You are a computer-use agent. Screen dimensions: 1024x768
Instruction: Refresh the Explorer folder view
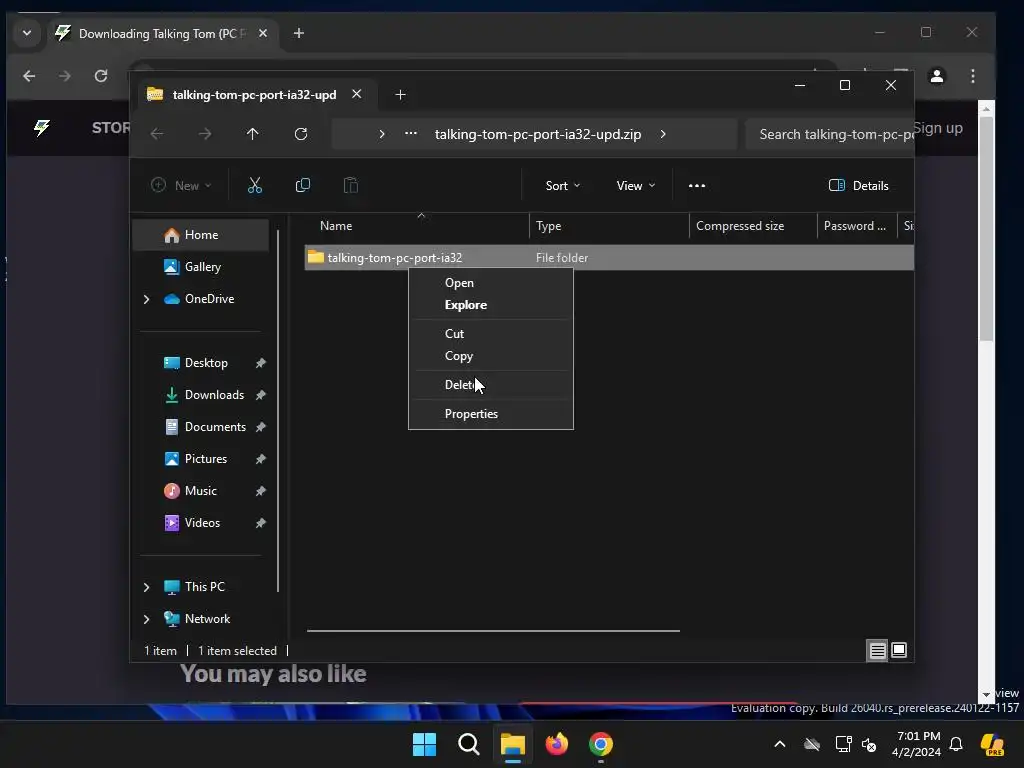(x=300, y=134)
